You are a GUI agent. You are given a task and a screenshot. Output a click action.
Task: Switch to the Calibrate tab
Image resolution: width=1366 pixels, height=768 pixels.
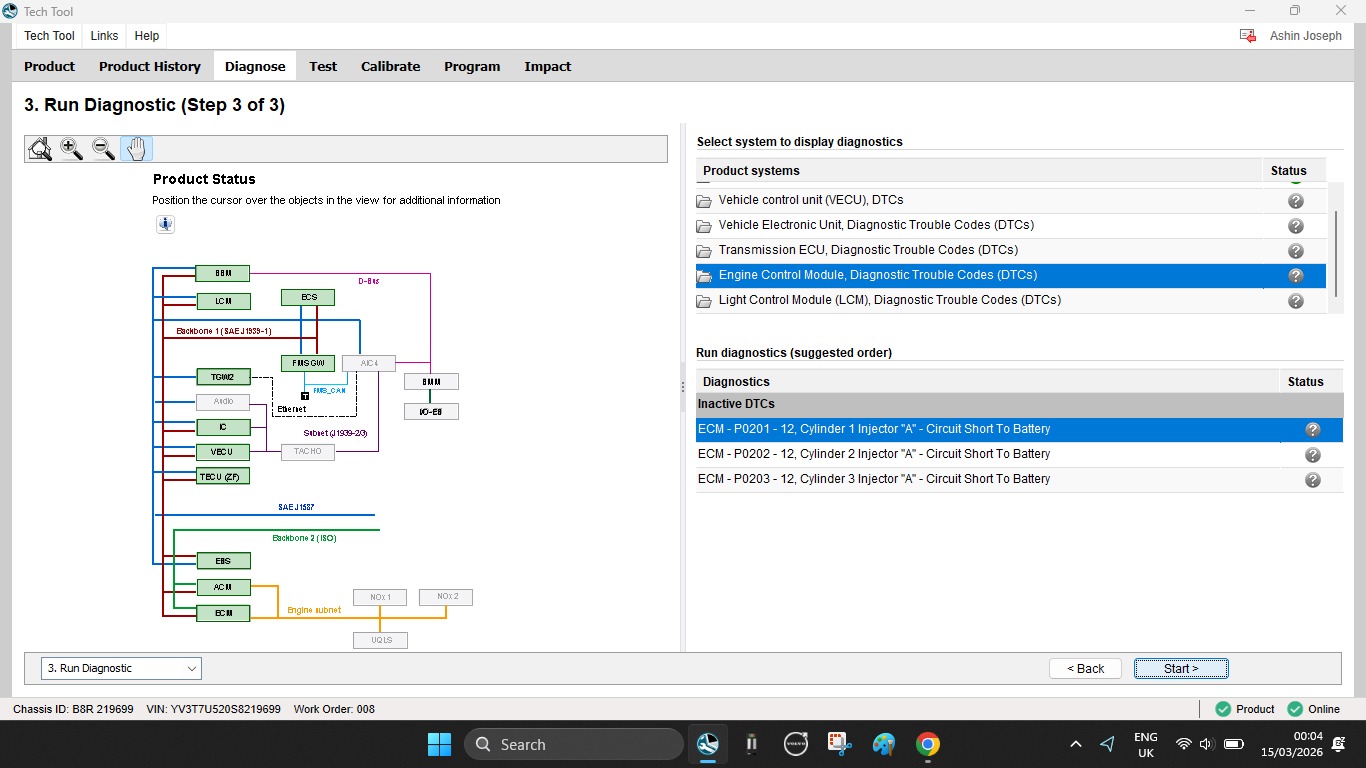coord(391,67)
